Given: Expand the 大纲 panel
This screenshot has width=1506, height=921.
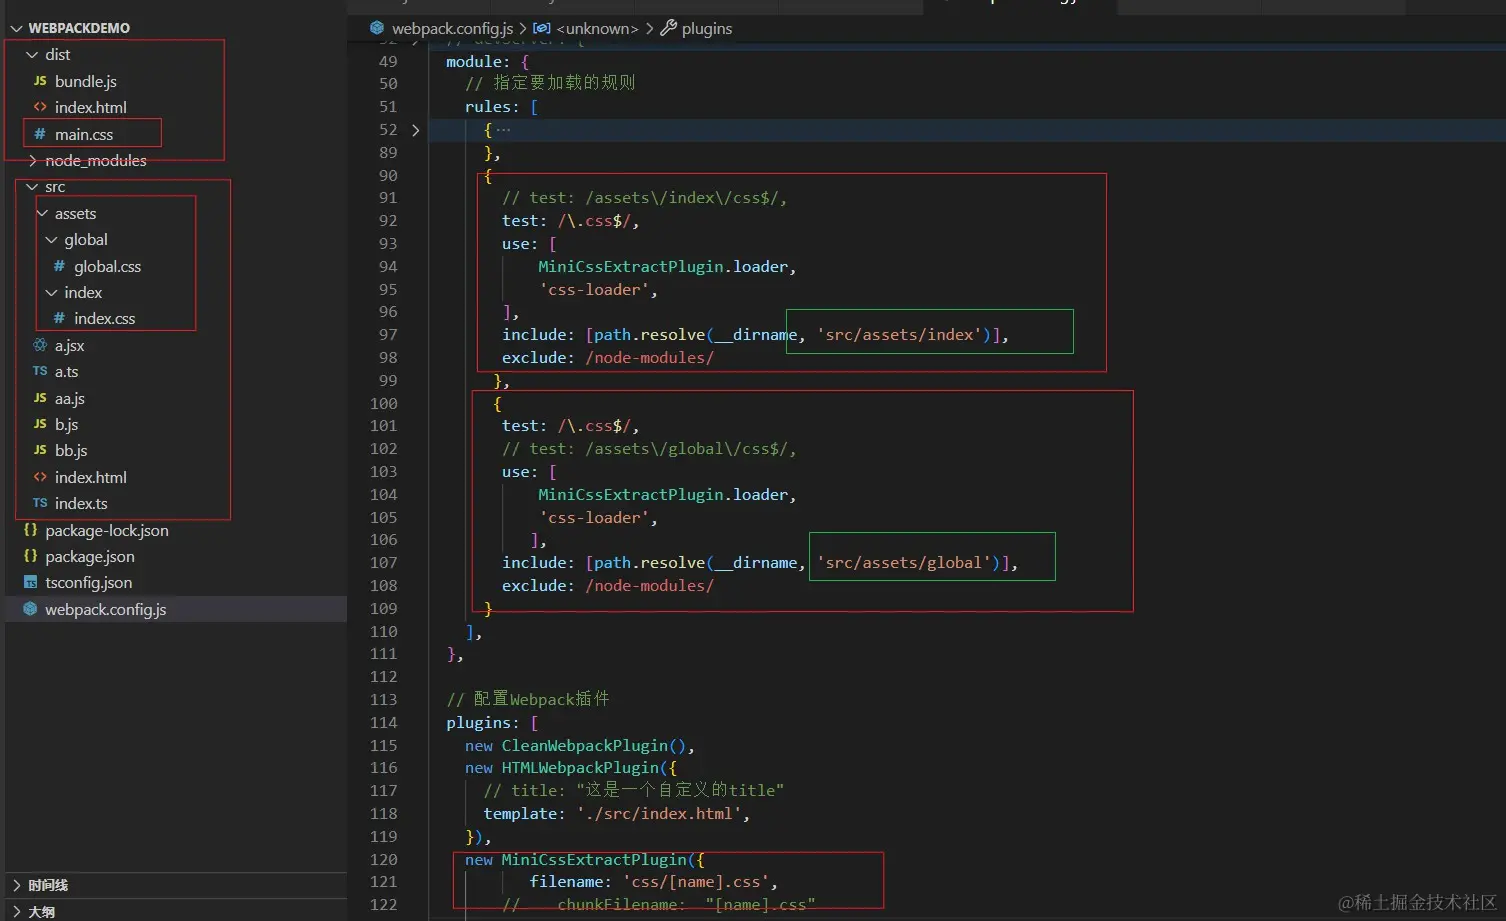Looking at the screenshot, I should tap(41, 912).
